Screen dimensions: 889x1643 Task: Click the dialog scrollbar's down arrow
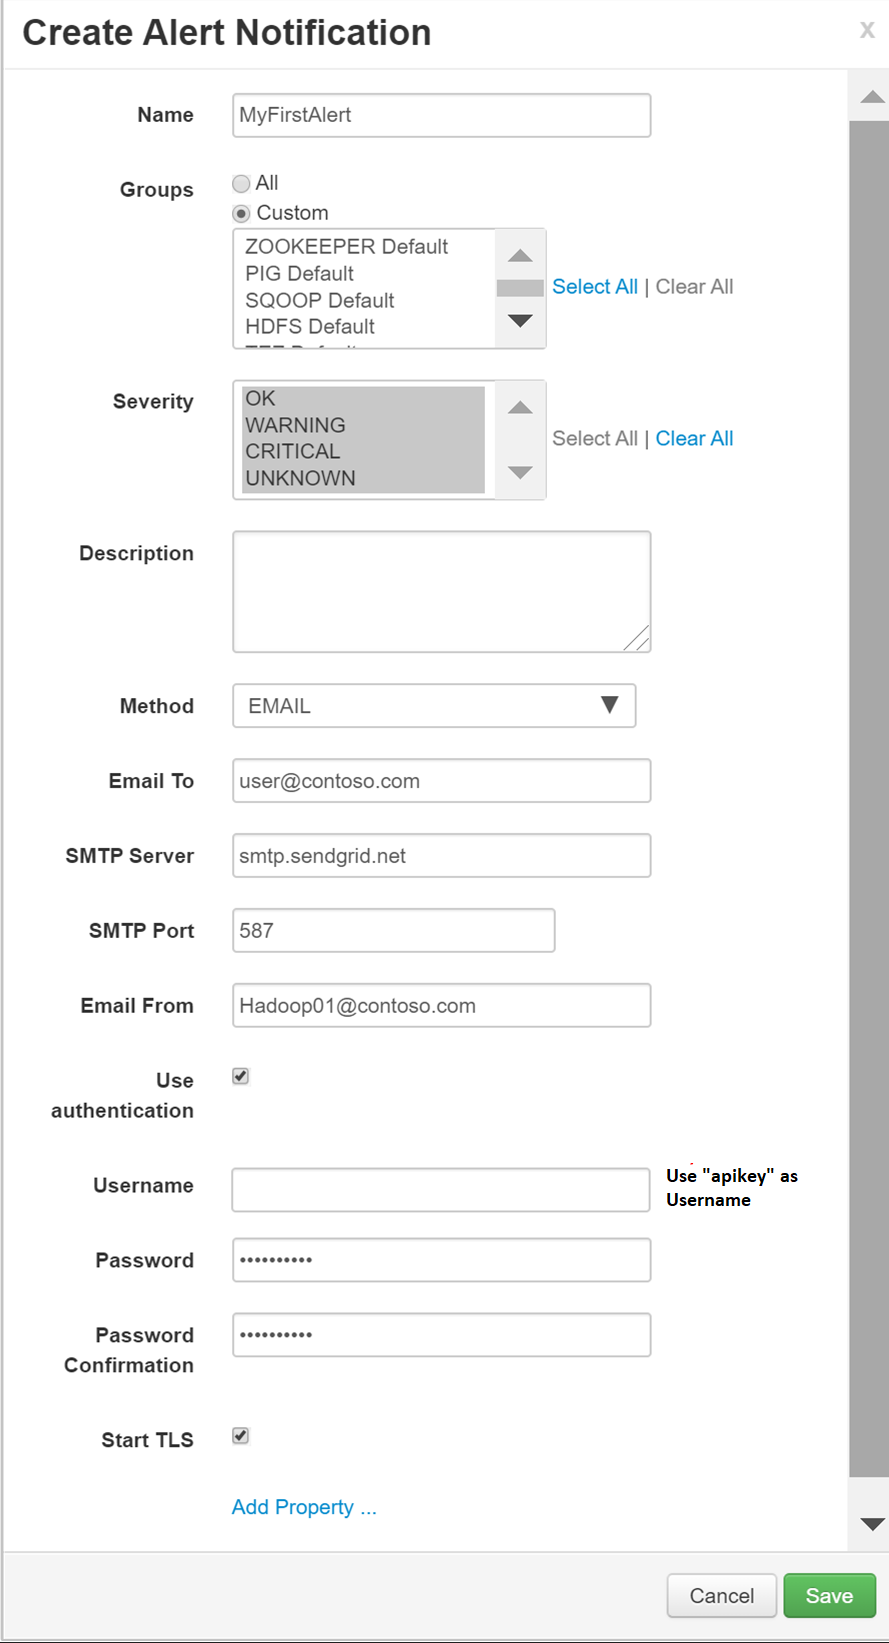(x=871, y=1524)
